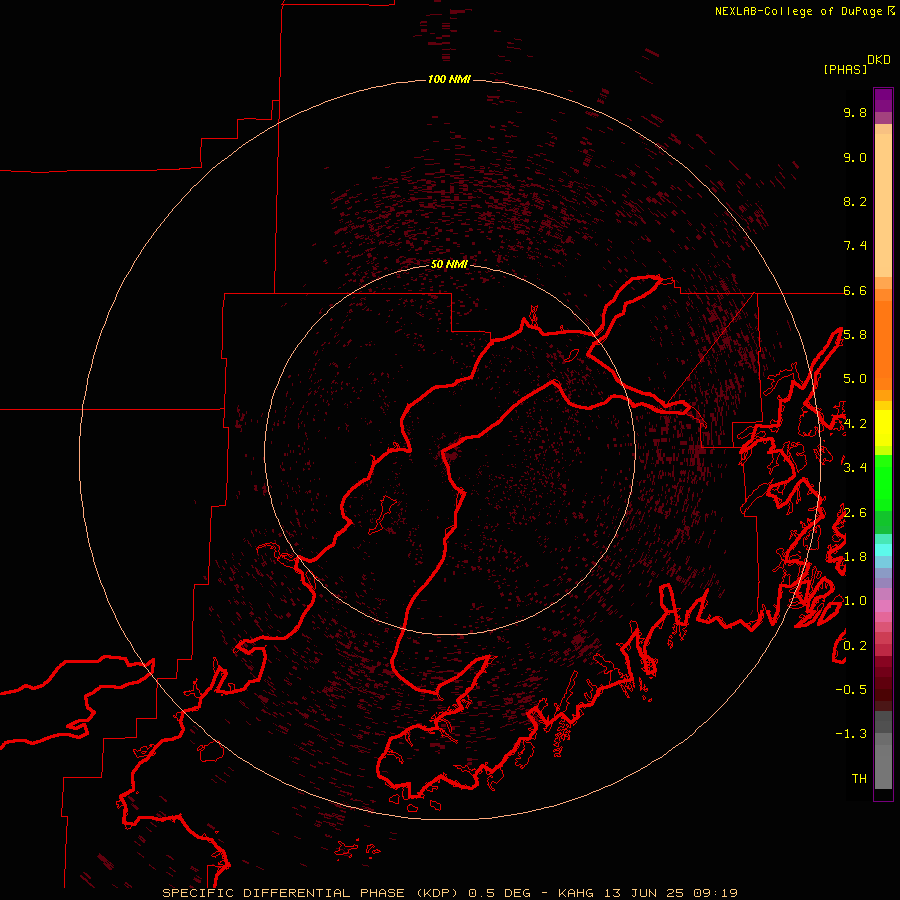
Task: Click the 100 NMI range ring label
Action: 449,79
